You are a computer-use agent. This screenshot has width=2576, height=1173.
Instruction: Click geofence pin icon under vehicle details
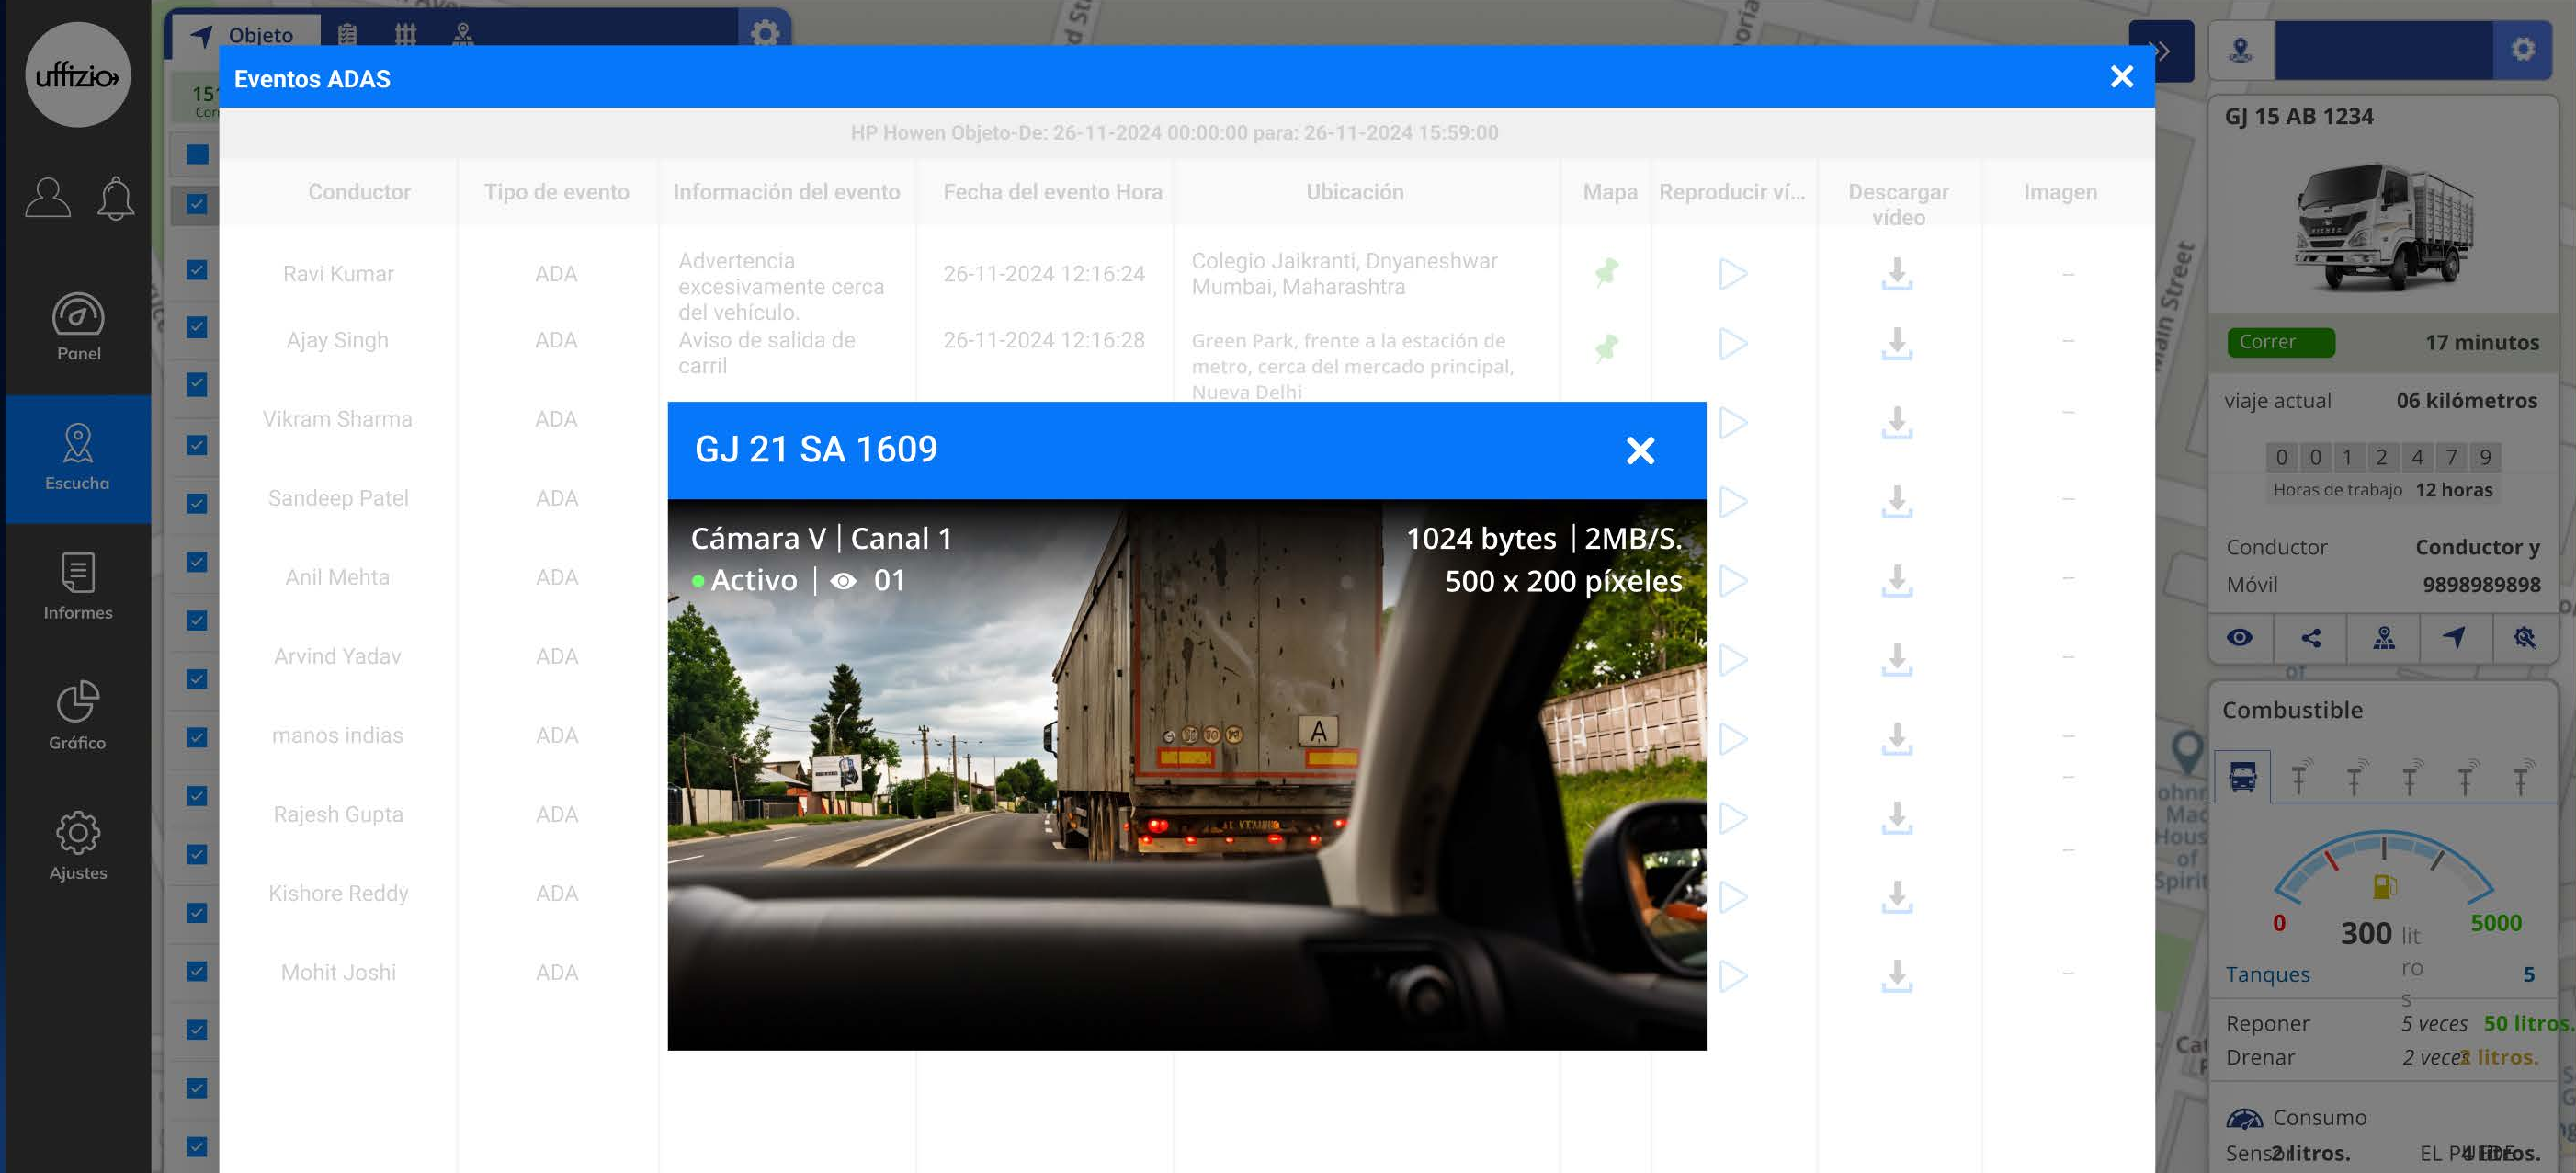pyautogui.click(x=2384, y=637)
